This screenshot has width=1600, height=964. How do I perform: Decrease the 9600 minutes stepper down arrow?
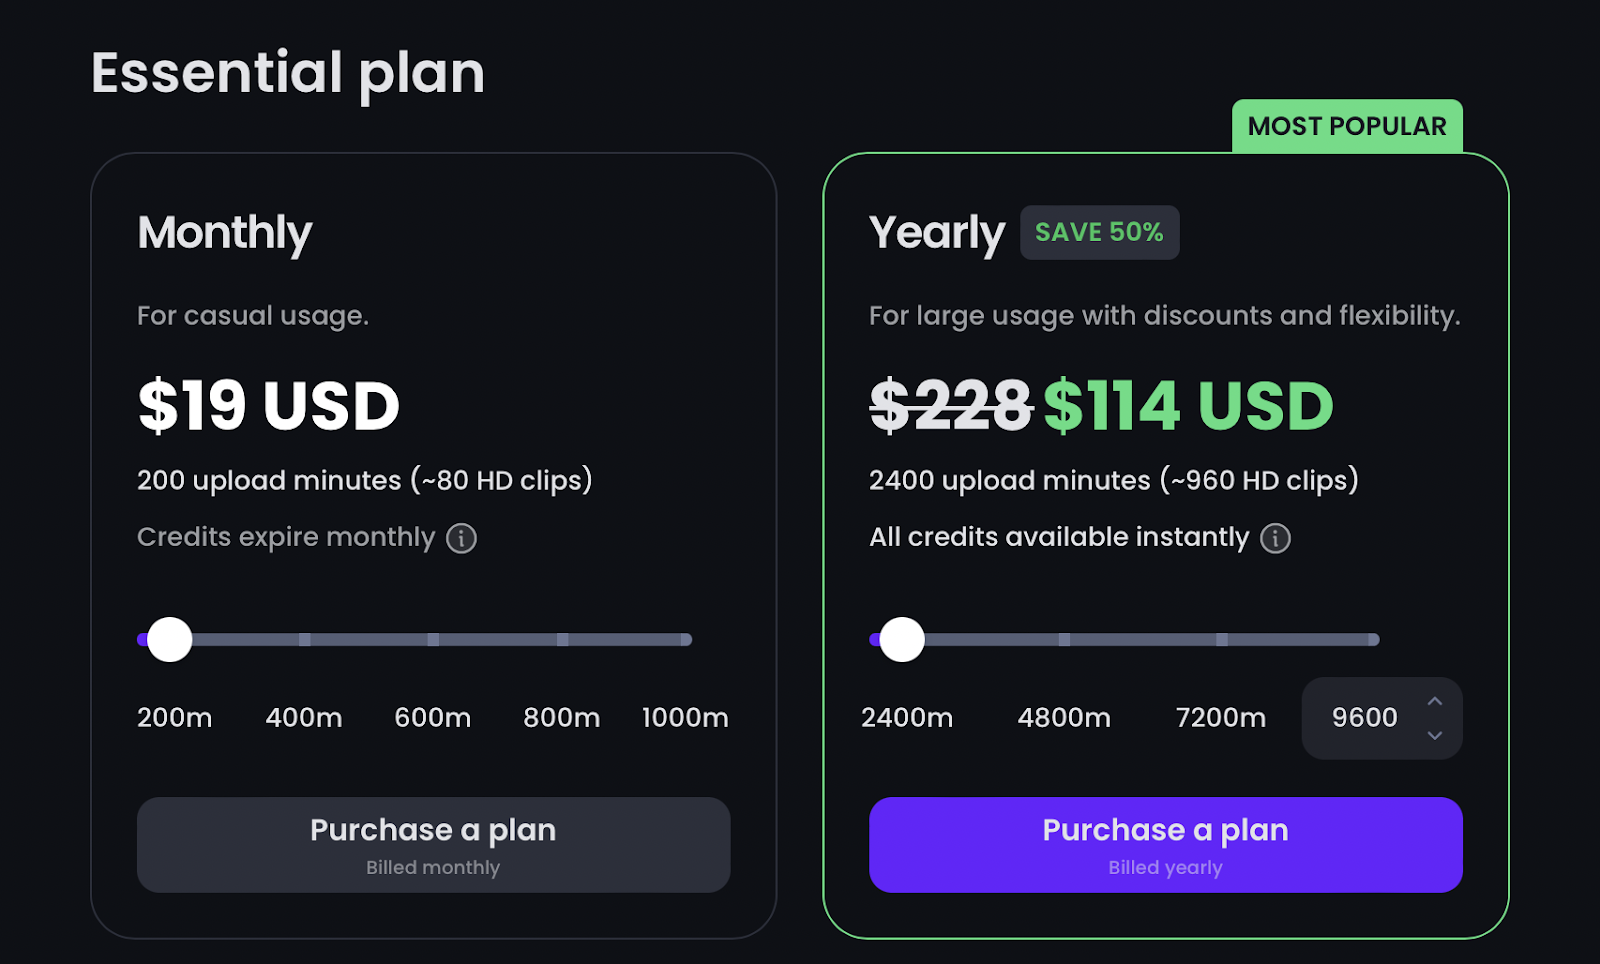(1434, 735)
